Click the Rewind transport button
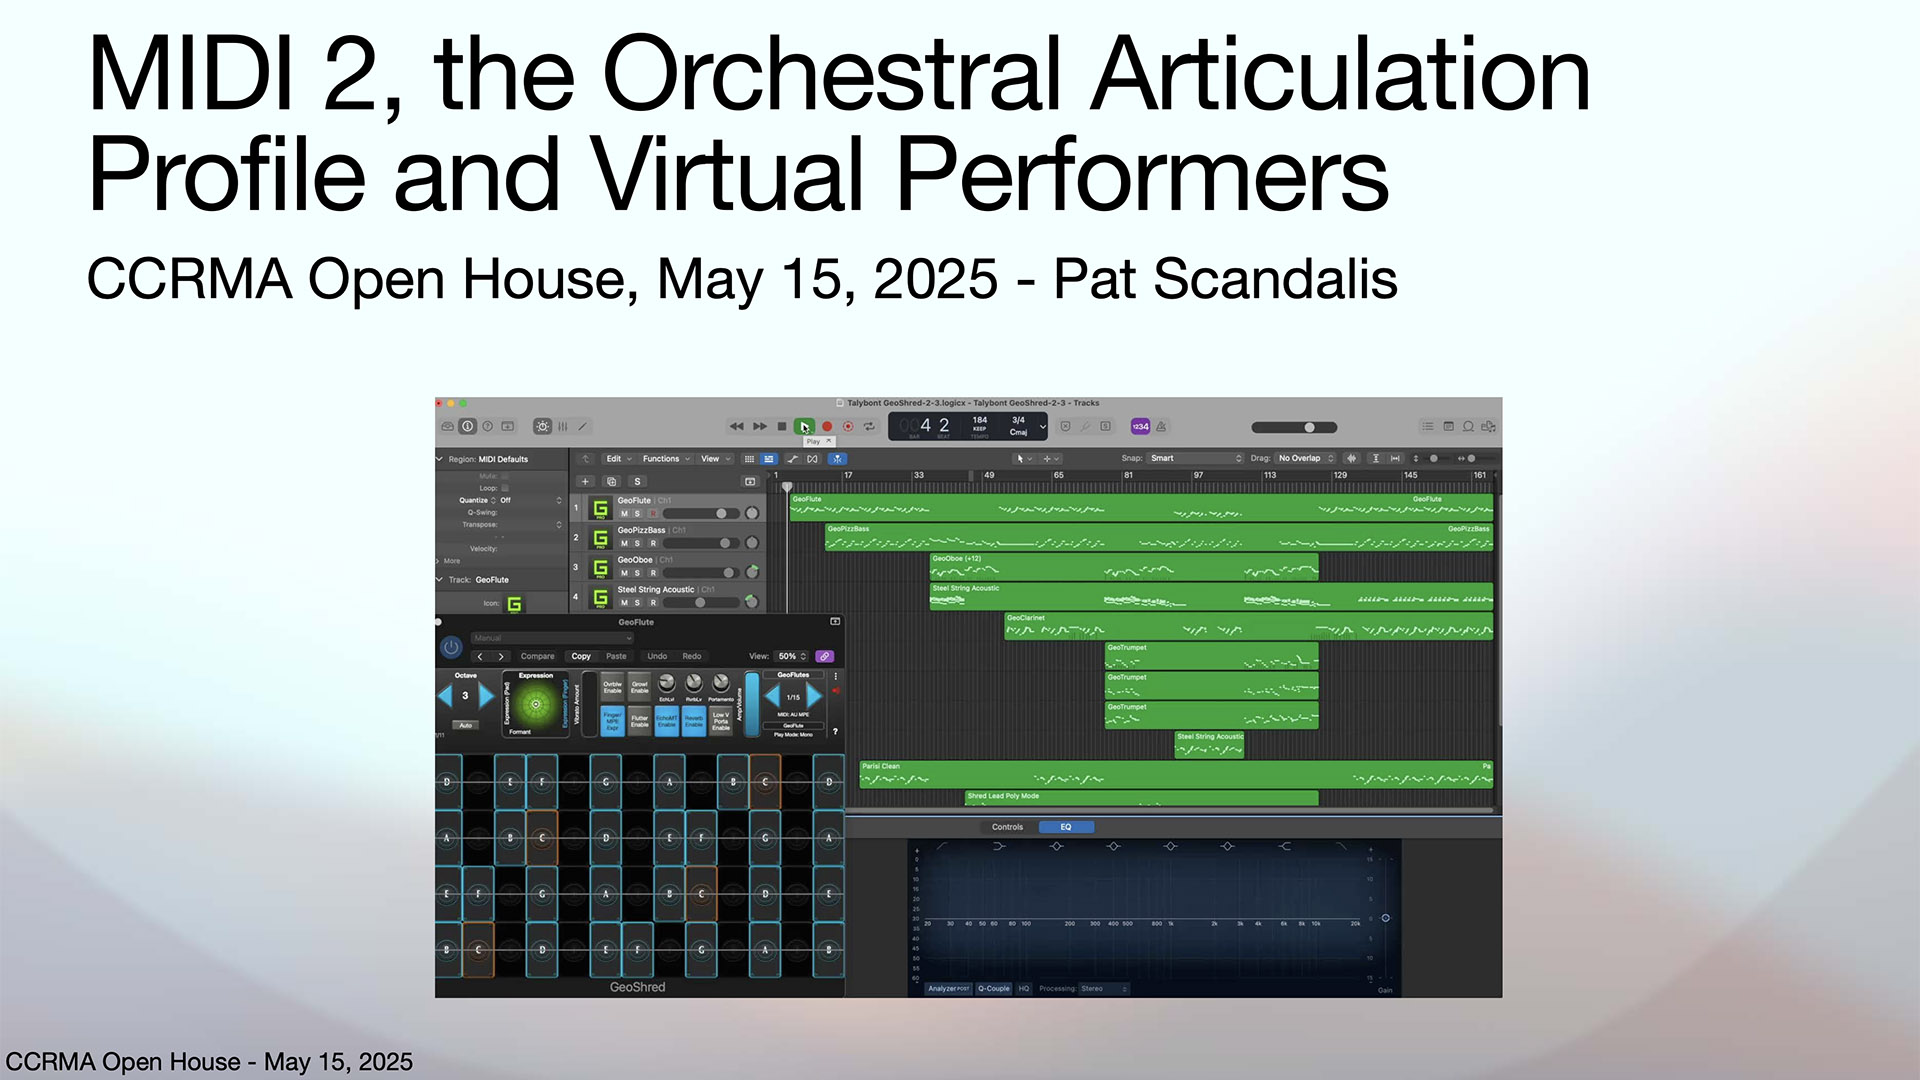 click(737, 427)
